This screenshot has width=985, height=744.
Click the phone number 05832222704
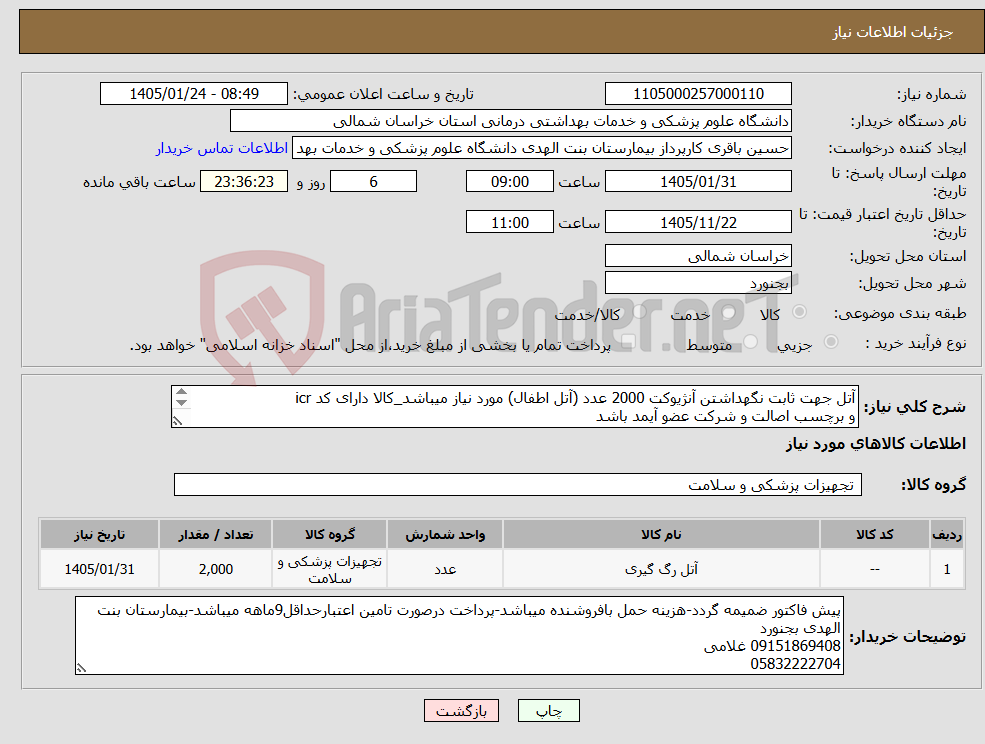(795, 664)
